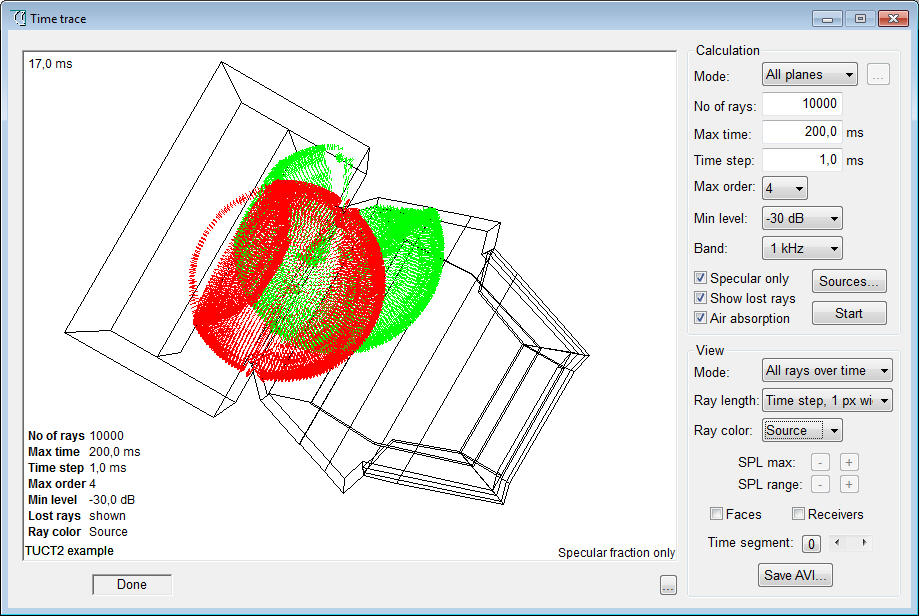Step Time segment backward with left arrow

838,543
